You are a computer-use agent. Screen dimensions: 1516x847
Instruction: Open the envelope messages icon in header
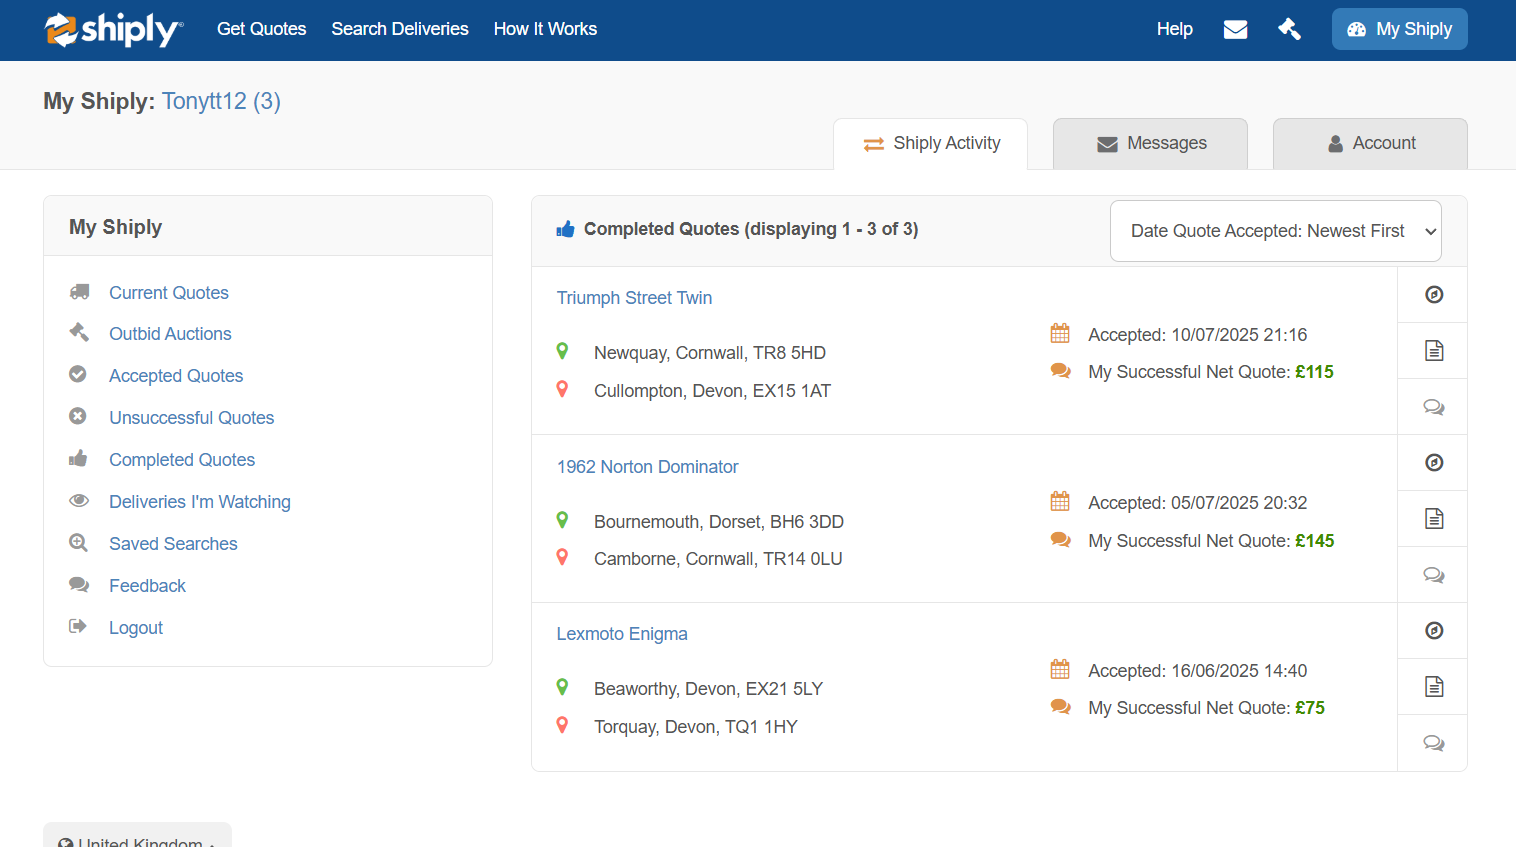point(1235,29)
